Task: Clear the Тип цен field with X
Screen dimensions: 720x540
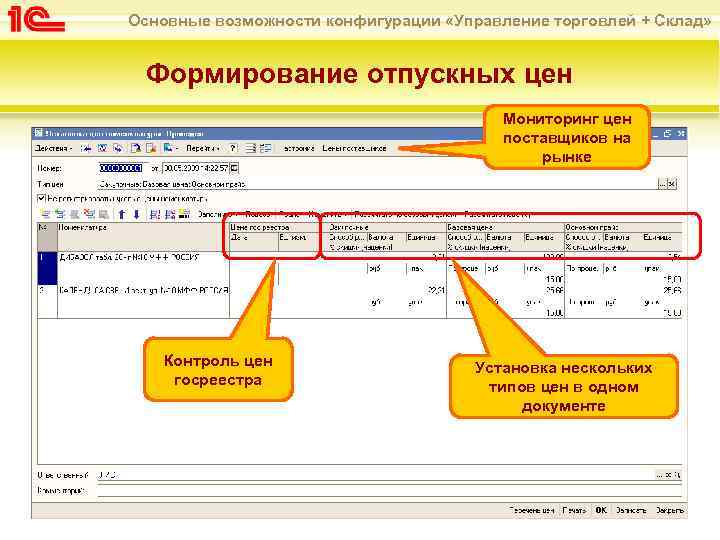Action: click(x=672, y=184)
